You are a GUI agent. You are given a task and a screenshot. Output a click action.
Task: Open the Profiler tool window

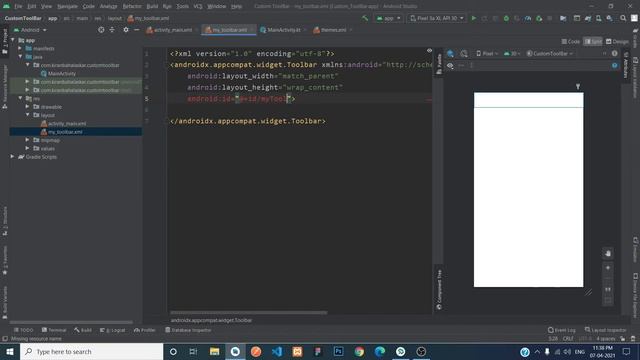pyautogui.click(x=144, y=330)
